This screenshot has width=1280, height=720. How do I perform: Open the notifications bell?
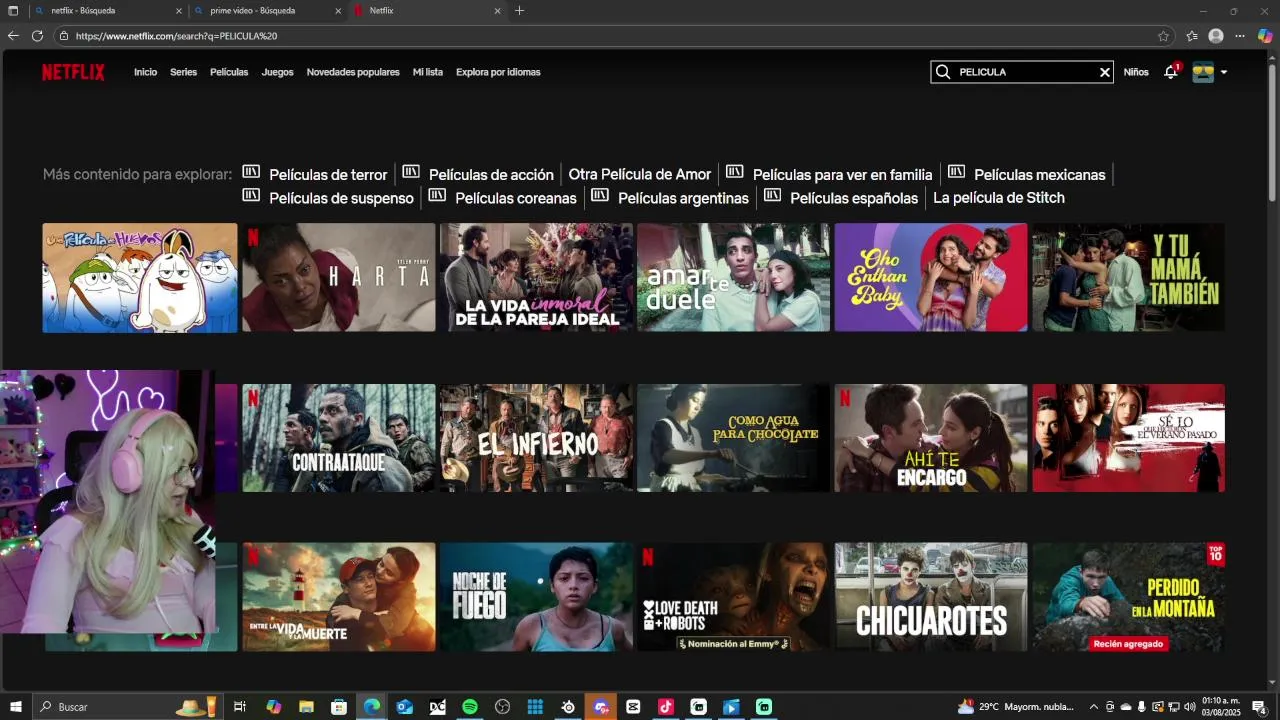[x=1170, y=72]
